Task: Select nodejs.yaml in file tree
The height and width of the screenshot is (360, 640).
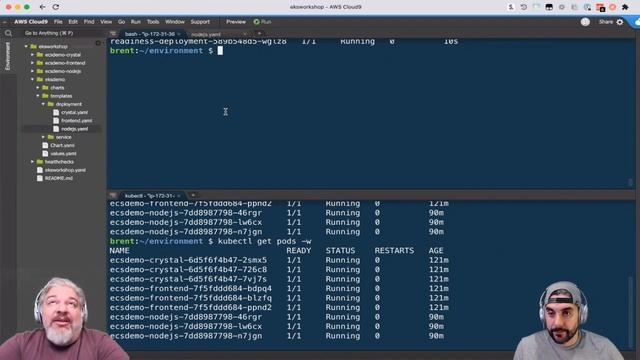Action: click(x=74, y=129)
